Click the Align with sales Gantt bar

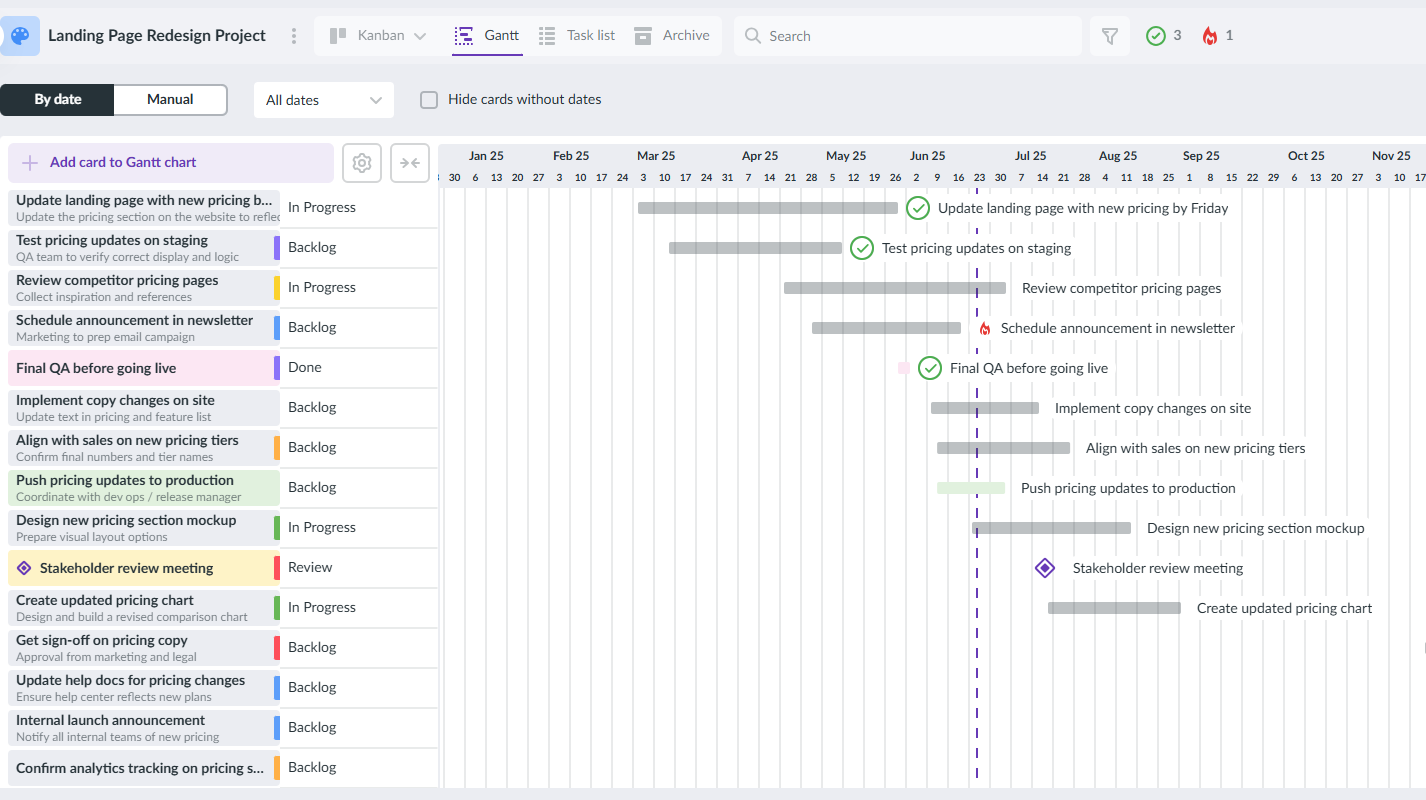1003,448
